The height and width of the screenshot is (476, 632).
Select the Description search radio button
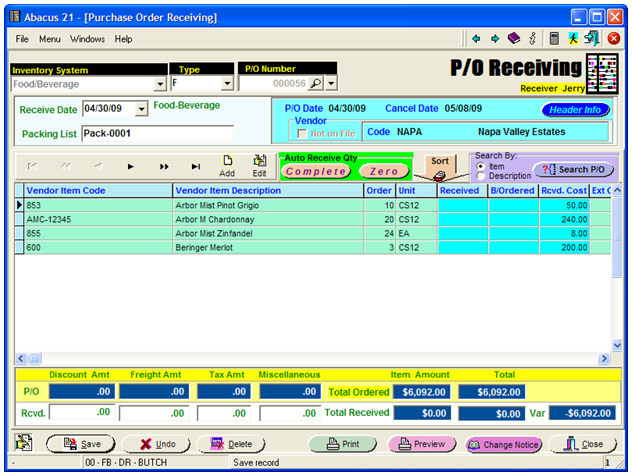[x=480, y=176]
